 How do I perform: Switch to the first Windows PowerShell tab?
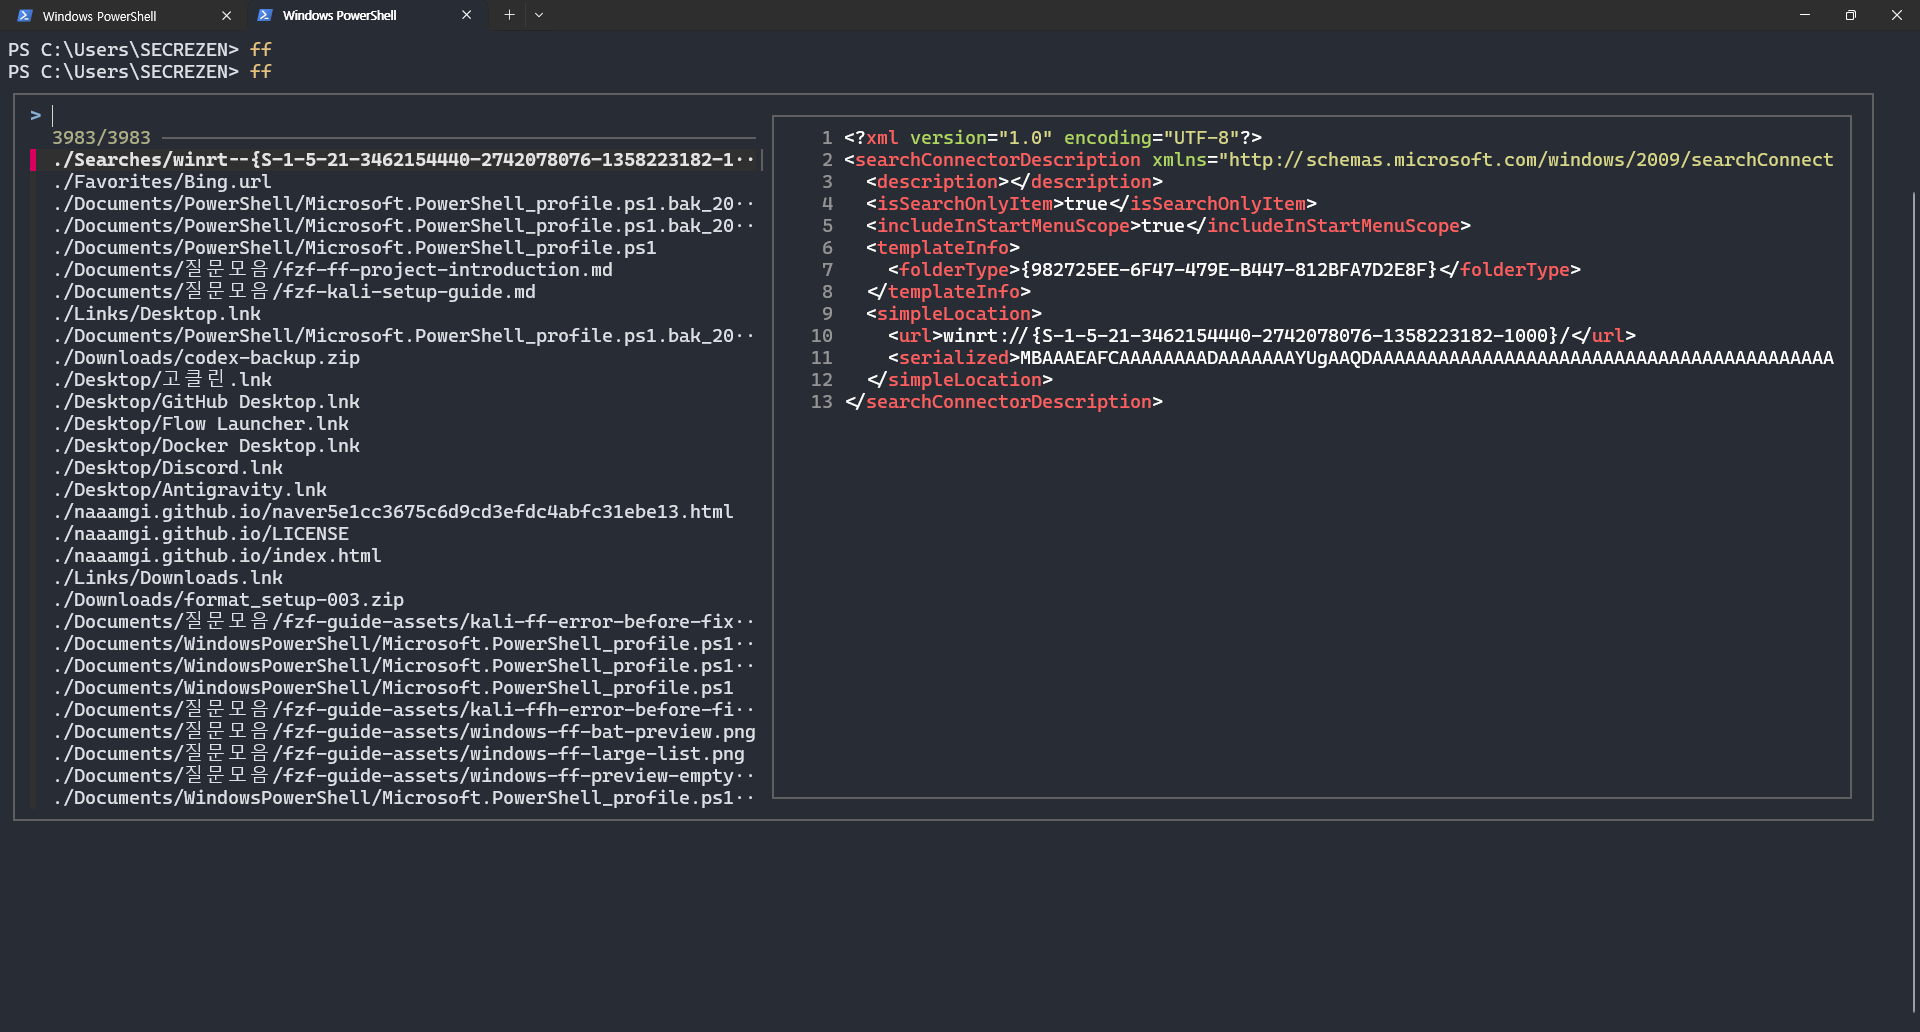(x=124, y=16)
